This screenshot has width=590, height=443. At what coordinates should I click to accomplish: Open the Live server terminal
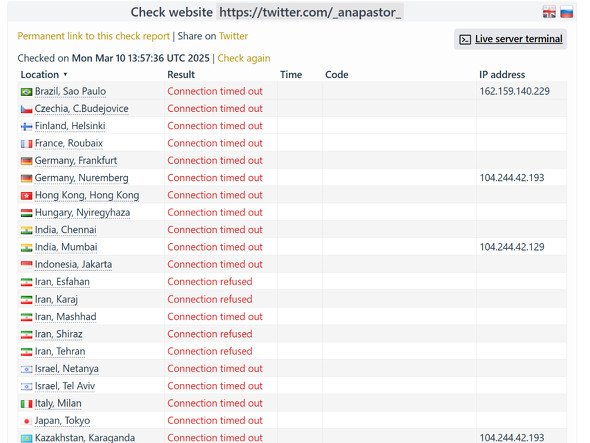pyautogui.click(x=519, y=39)
